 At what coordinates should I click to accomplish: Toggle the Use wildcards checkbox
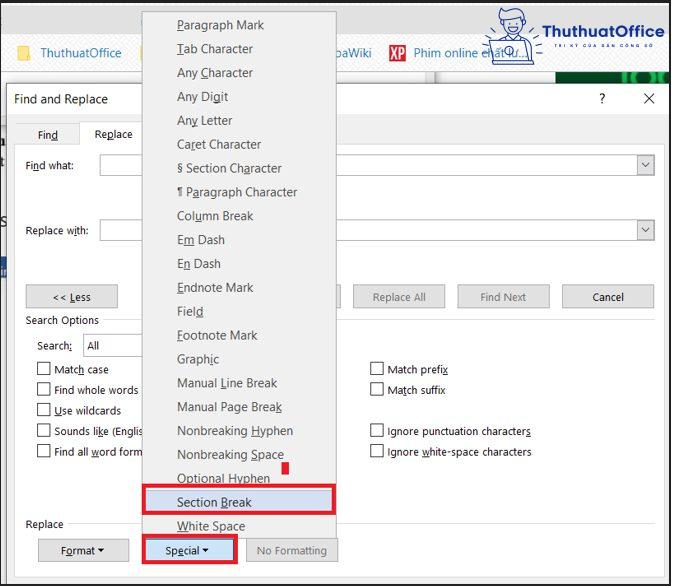click(44, 410)
